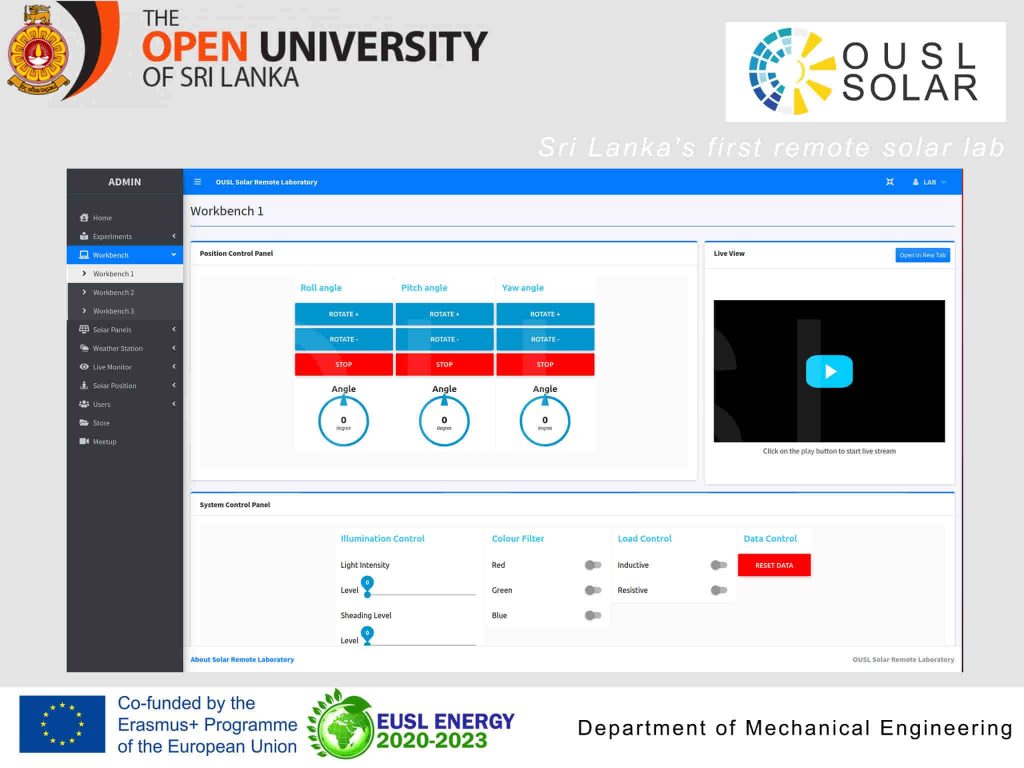Expand the Weather Station chevron
1024x768 pixels.
pos(174,348)
